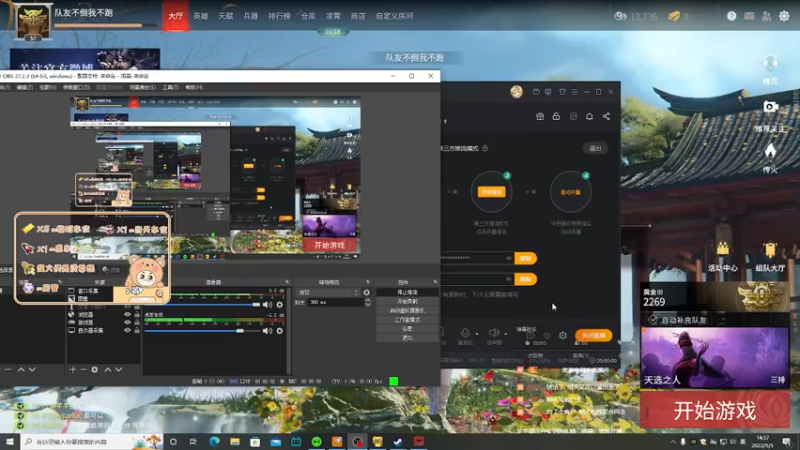800x450 pixels.
Task: Click orange 关闭直播 end stream button
Action: coord(593,335)
